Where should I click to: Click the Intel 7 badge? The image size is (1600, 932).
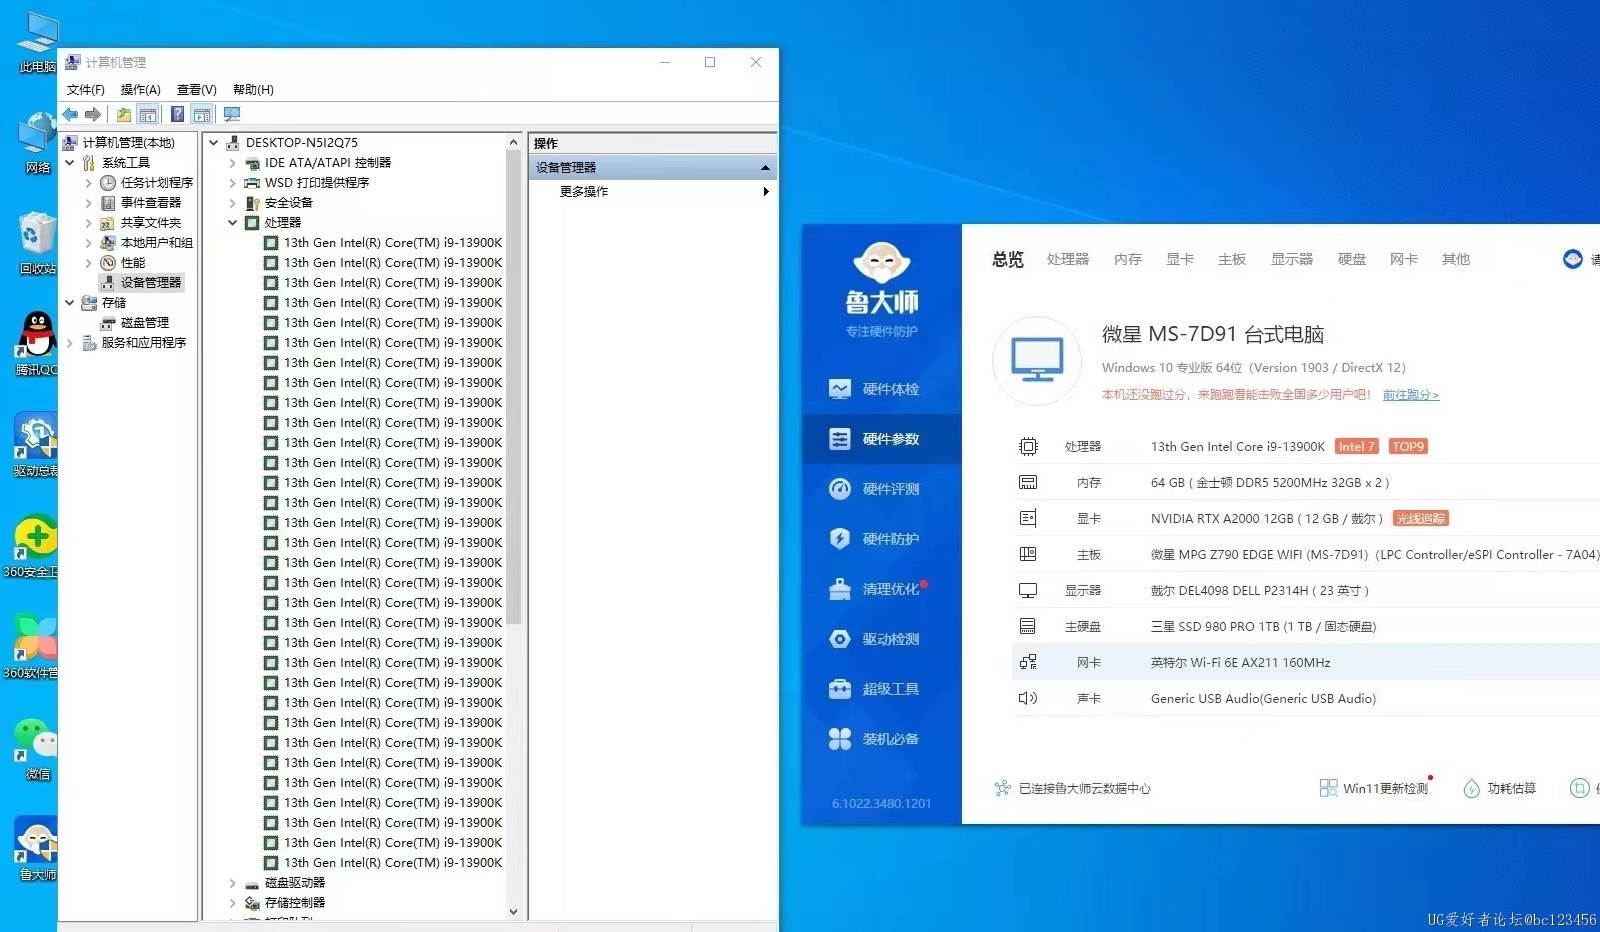tap(1357, 446)
